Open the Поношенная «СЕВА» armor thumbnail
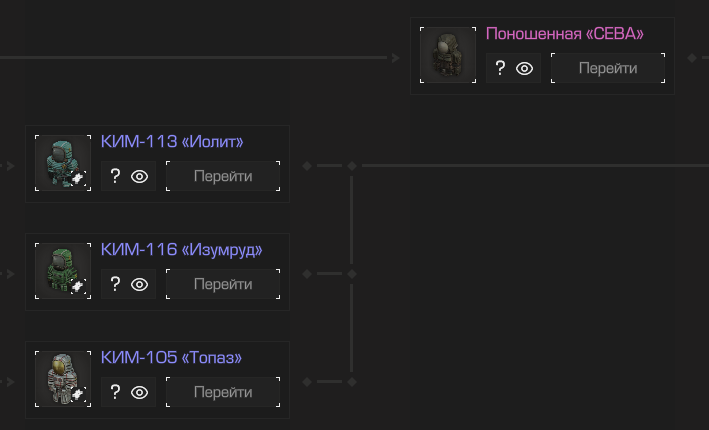 point(447,56)
